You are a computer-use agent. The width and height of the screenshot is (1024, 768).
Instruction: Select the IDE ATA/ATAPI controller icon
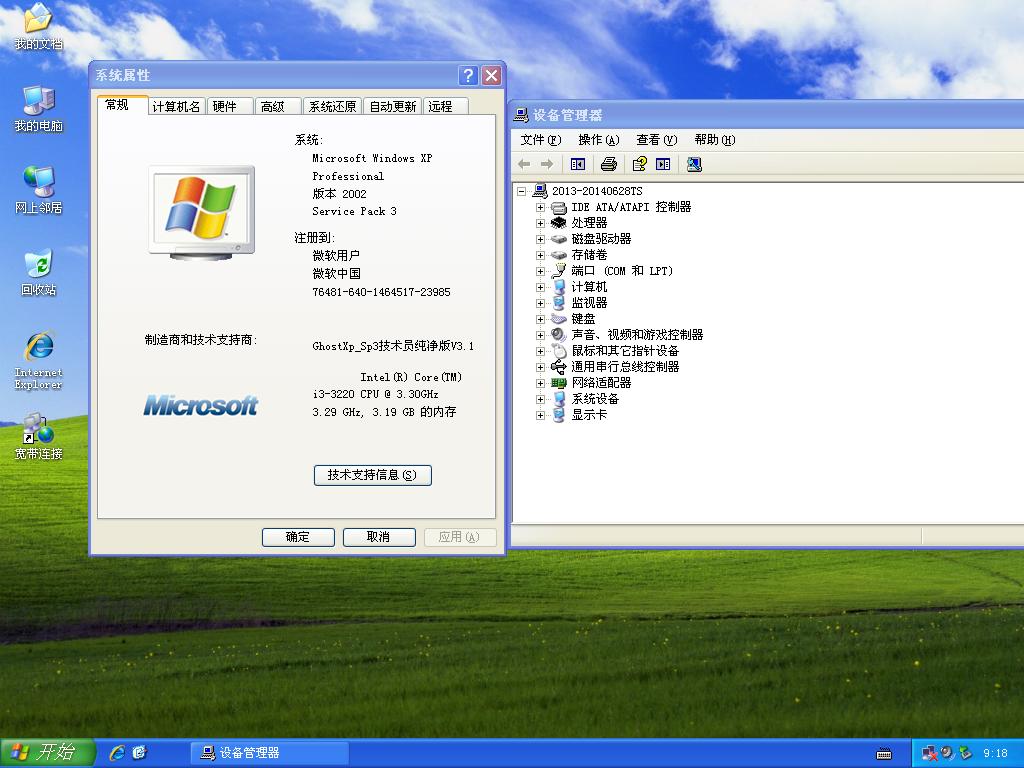(x=559, y=208)
